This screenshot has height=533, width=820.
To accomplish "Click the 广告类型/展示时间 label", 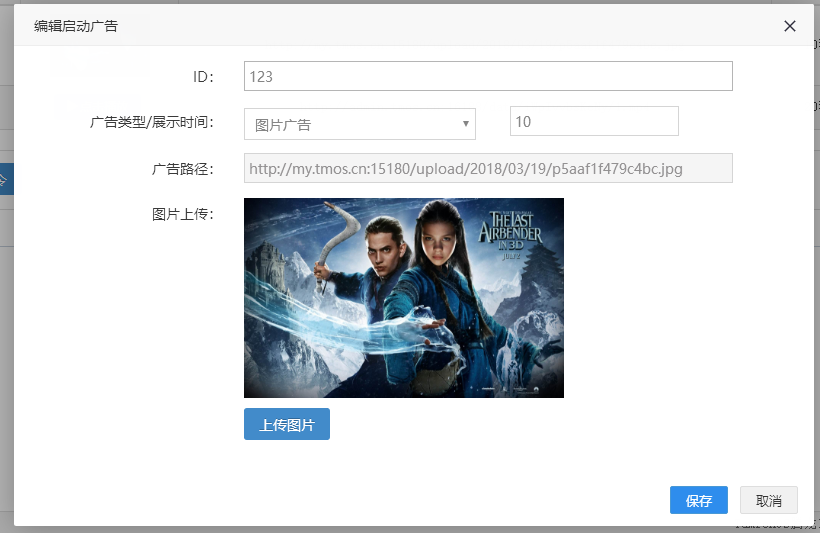I will [x=152, y=122].
